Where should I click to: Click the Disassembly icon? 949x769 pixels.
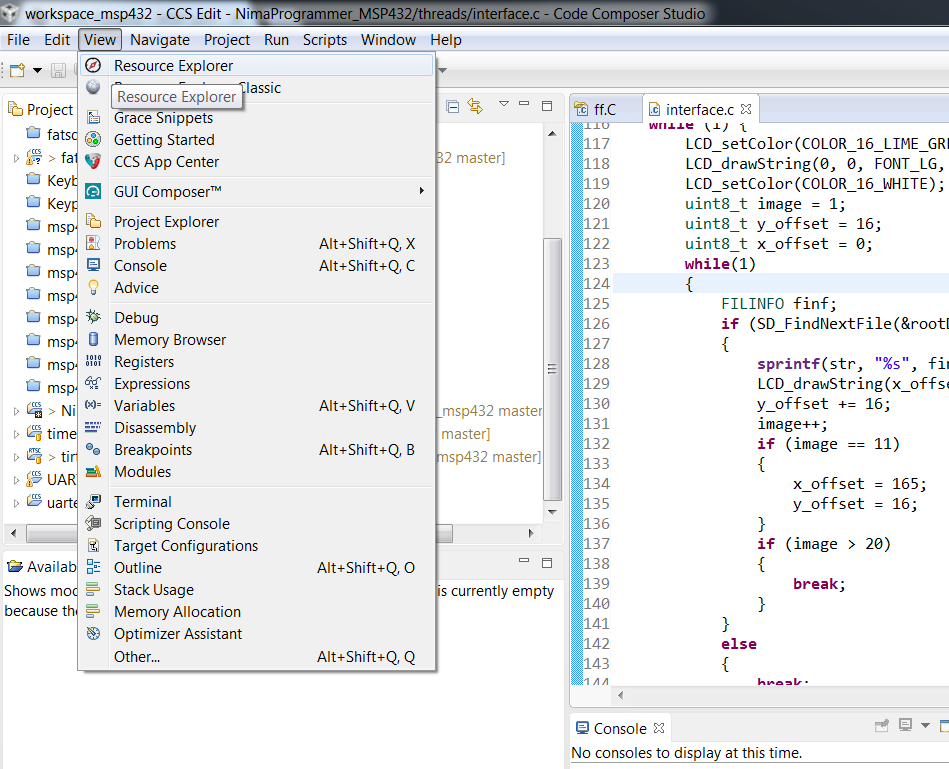93,427
